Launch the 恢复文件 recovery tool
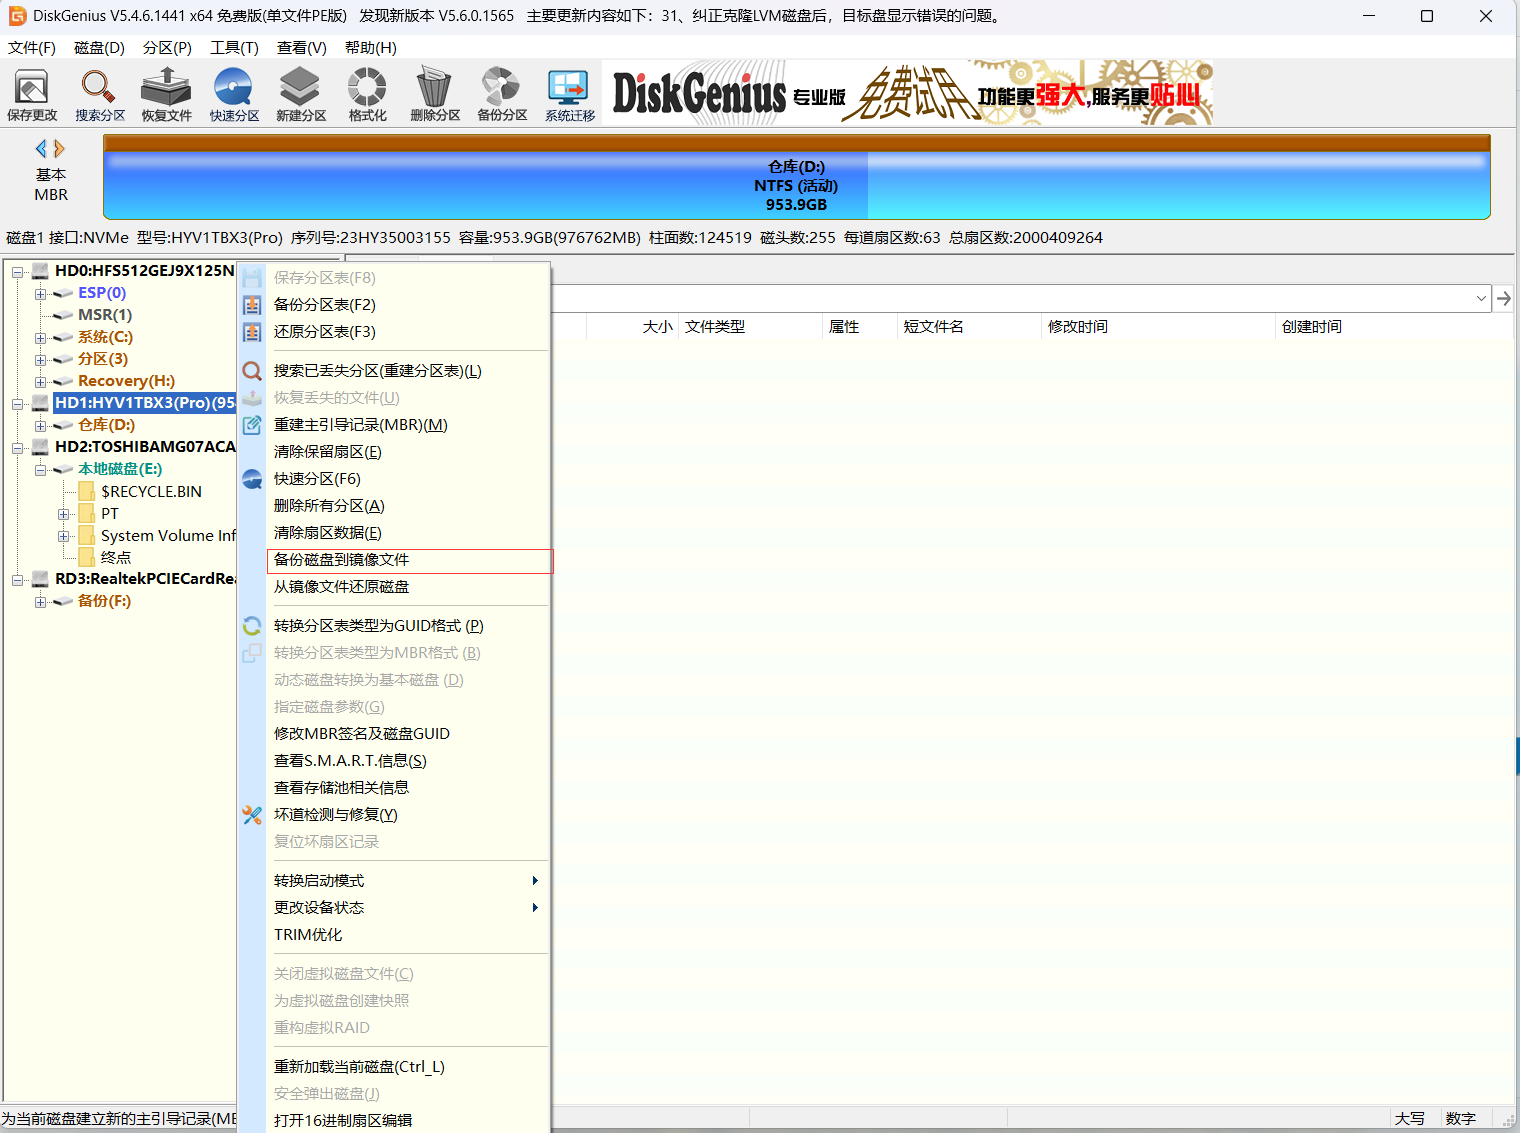The width and height of the screenshot is (1520, 1133). point(166,95)
